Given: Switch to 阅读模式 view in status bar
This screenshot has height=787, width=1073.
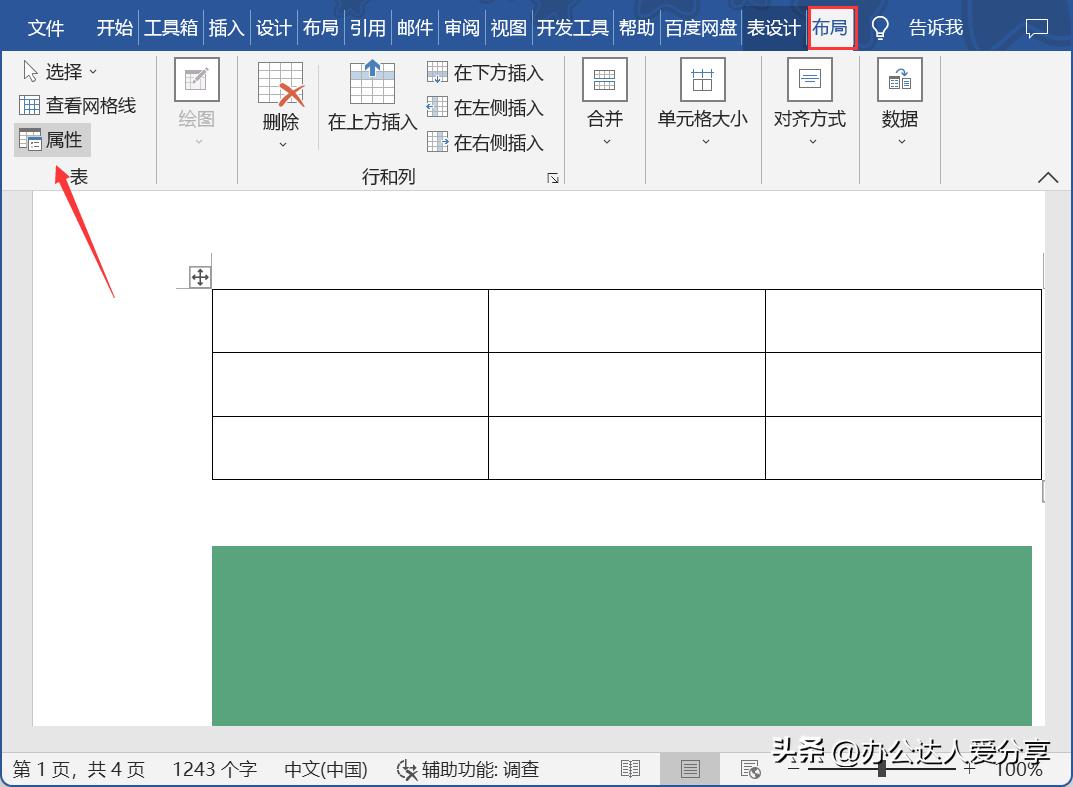Looking at the screenshot, I should (630, 769).
